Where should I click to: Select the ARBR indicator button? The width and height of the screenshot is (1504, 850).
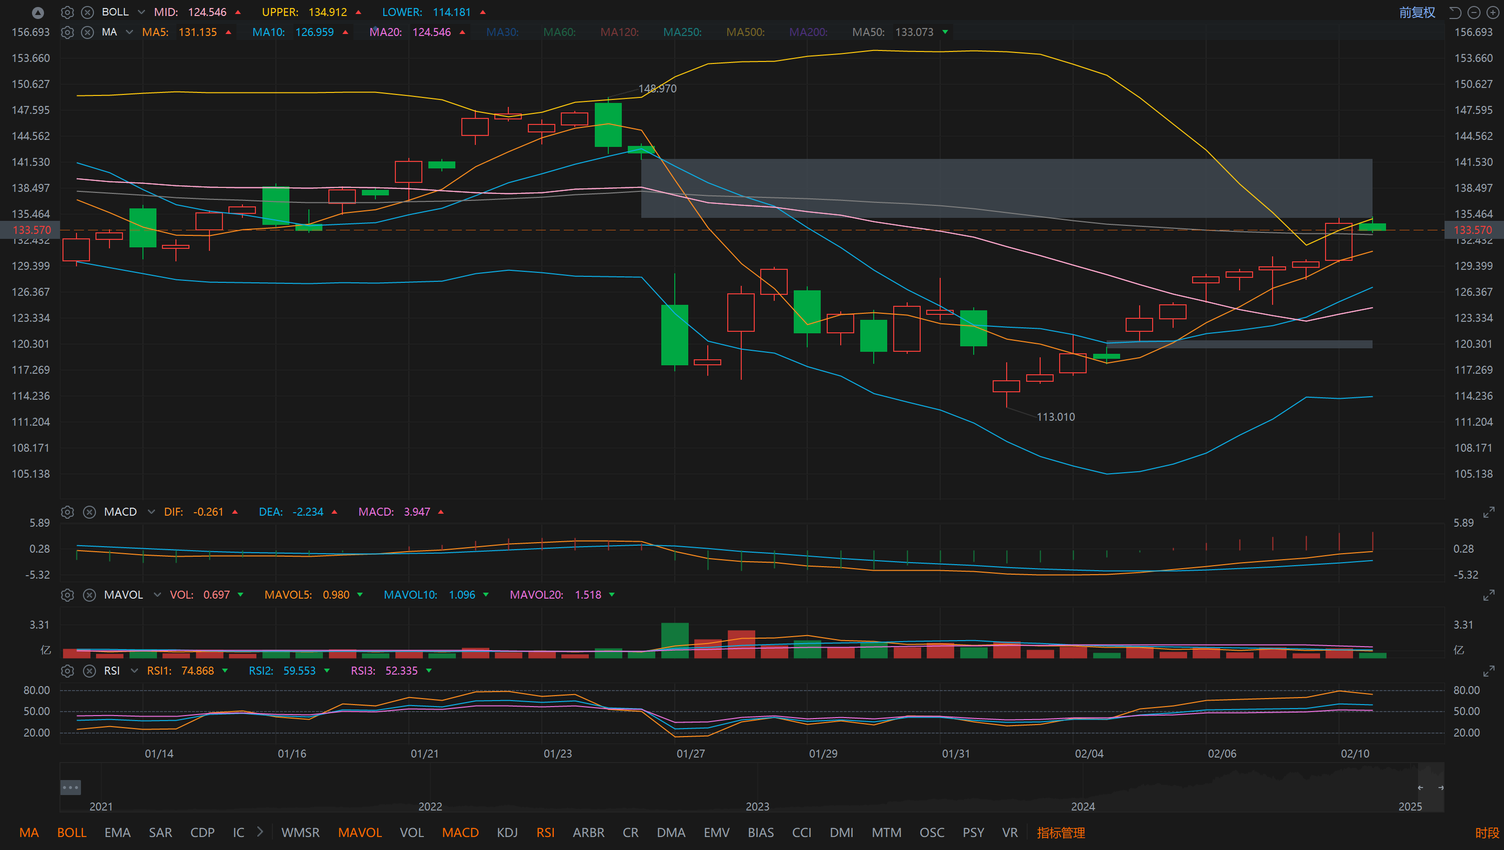(588, 832)
